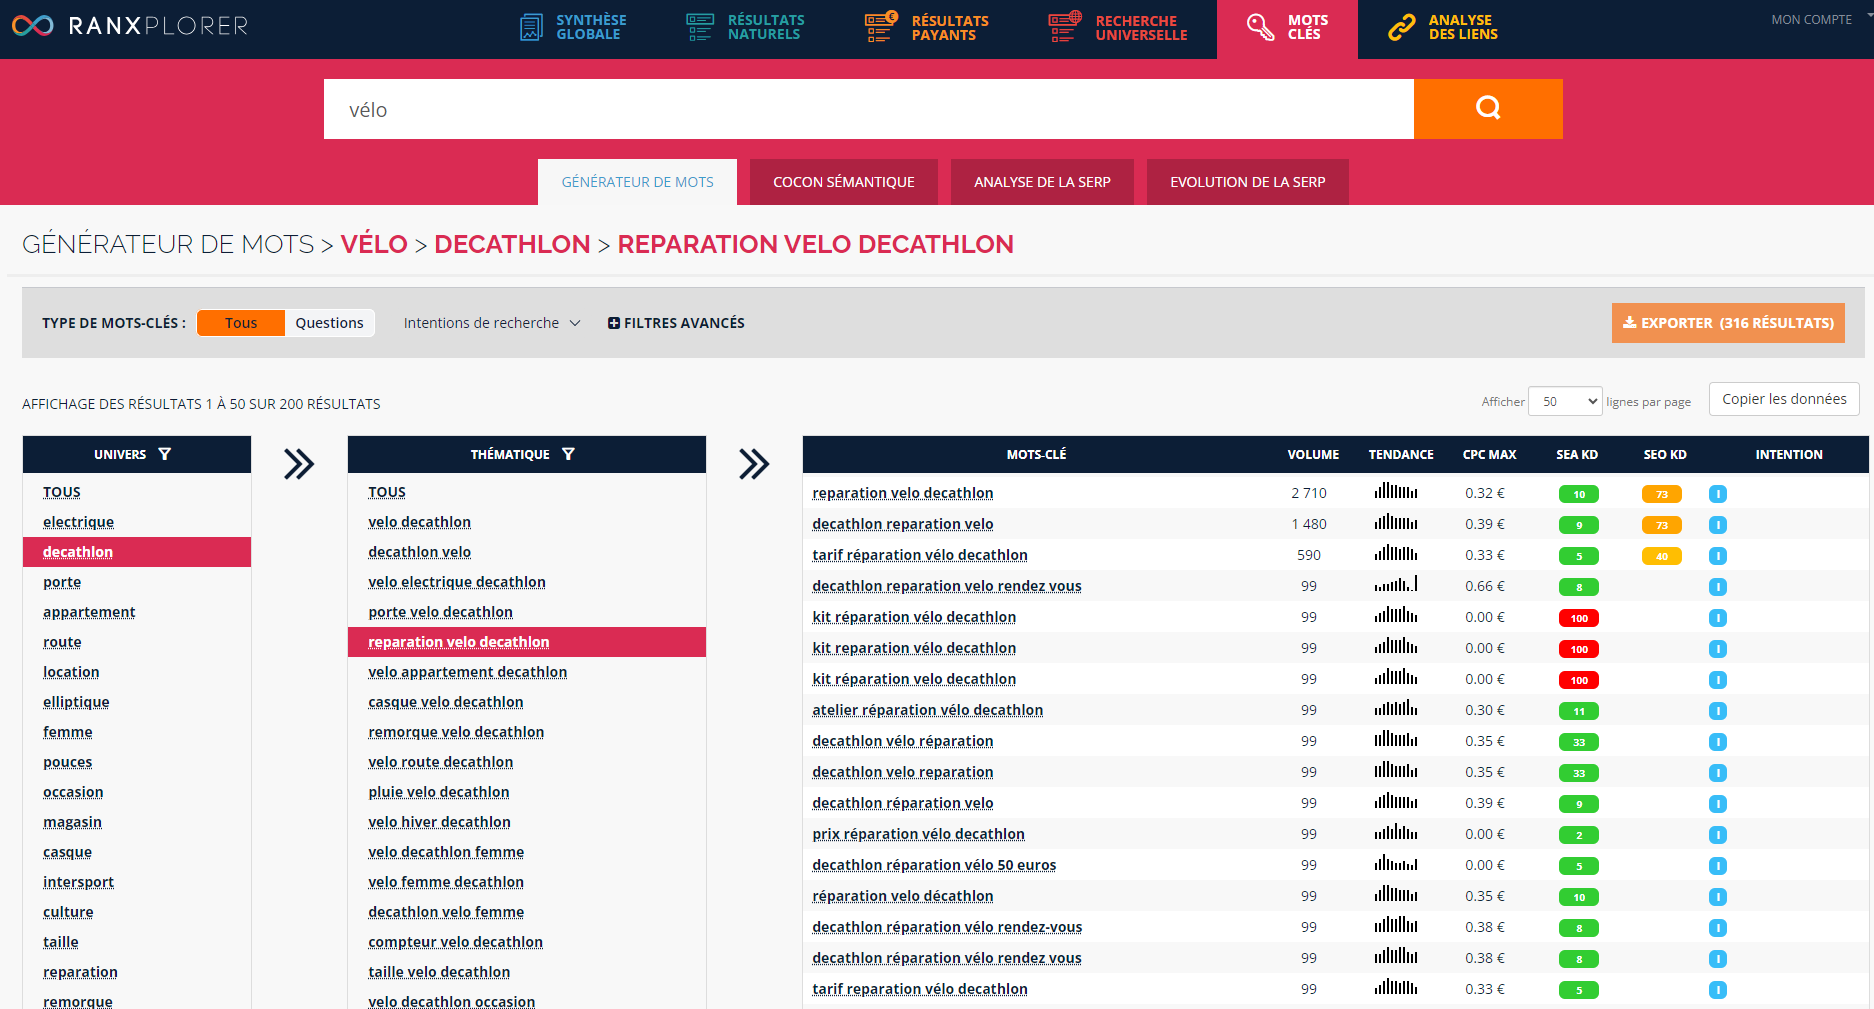Open Synthèse Globale section
The image size is (1874, 1009).
[x=573, y=27]
